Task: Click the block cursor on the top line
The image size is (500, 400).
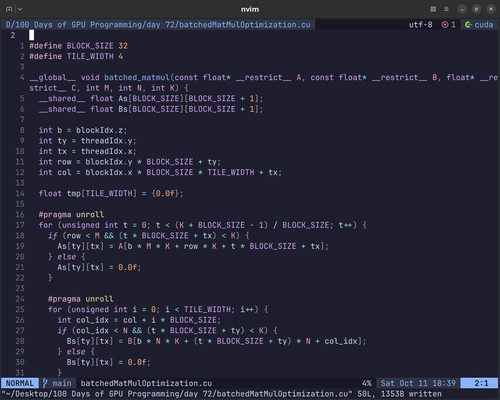Action: (x=32, y=35)
